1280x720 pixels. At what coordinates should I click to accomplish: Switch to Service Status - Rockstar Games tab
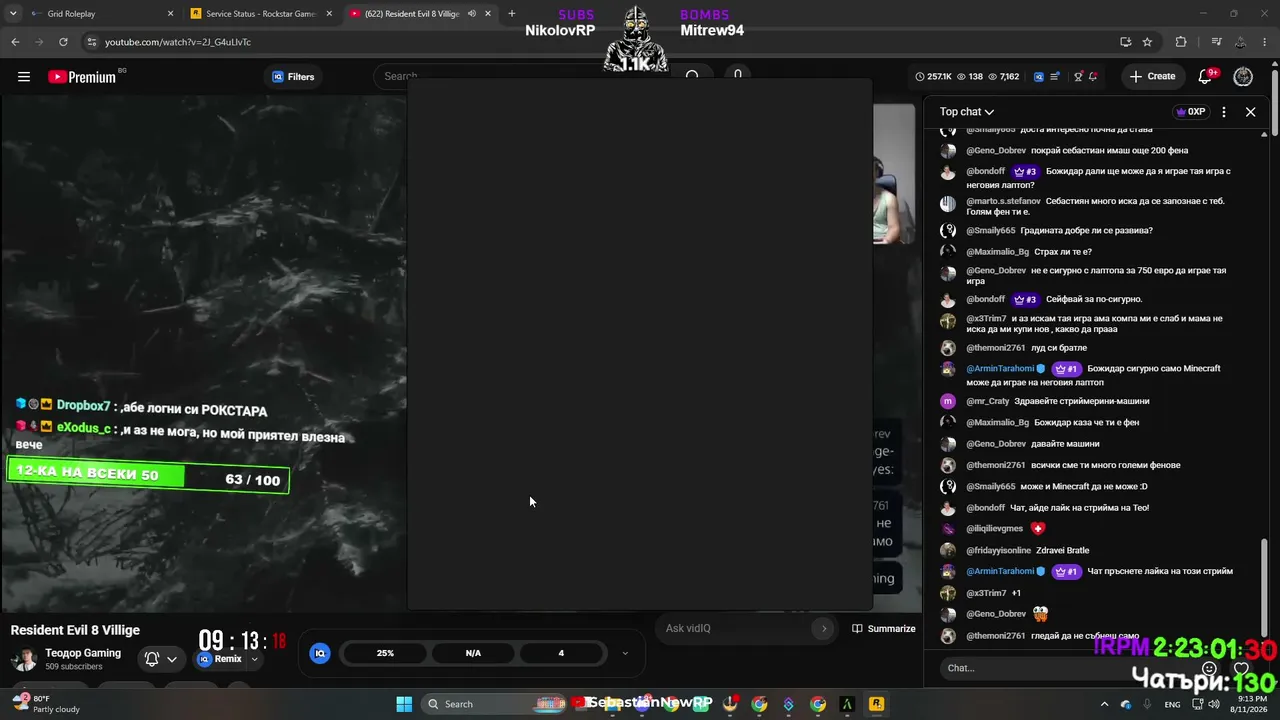(x=260, y=14)
